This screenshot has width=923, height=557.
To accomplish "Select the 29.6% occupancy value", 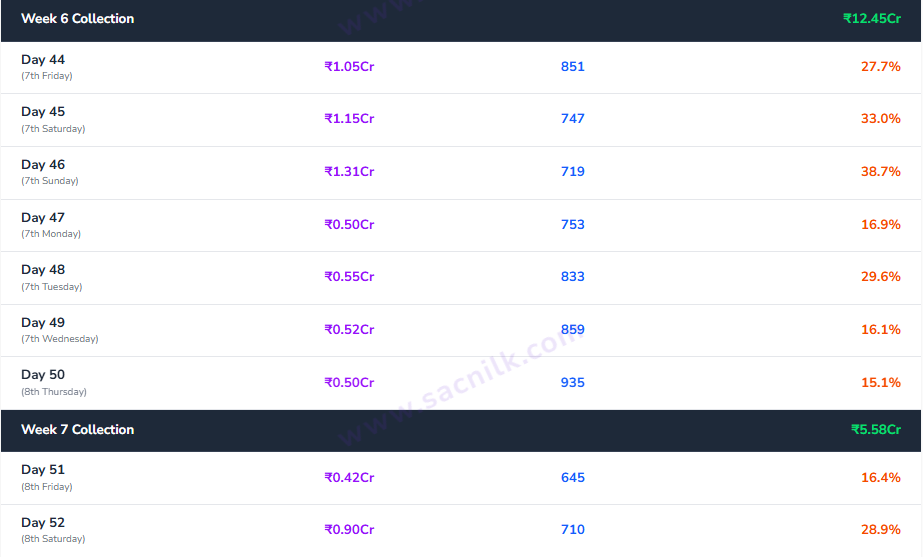I will (881, 276).
